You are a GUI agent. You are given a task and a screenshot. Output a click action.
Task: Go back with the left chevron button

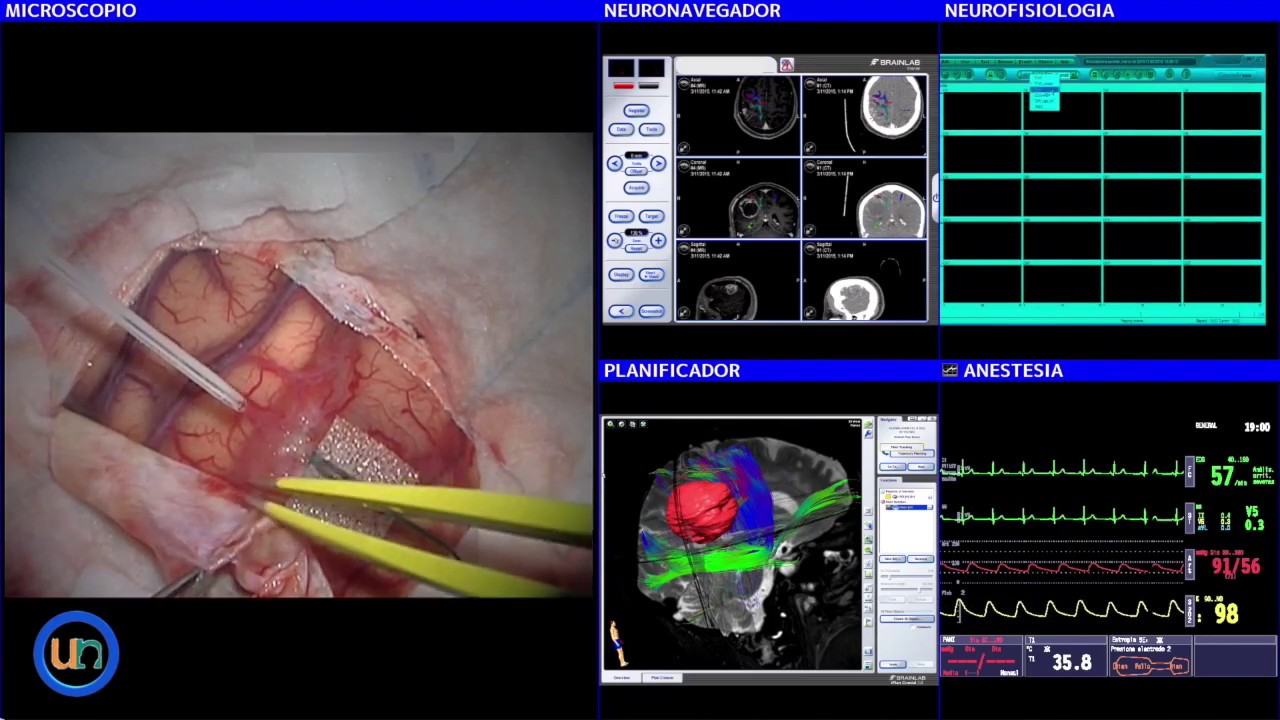[621, 311]
